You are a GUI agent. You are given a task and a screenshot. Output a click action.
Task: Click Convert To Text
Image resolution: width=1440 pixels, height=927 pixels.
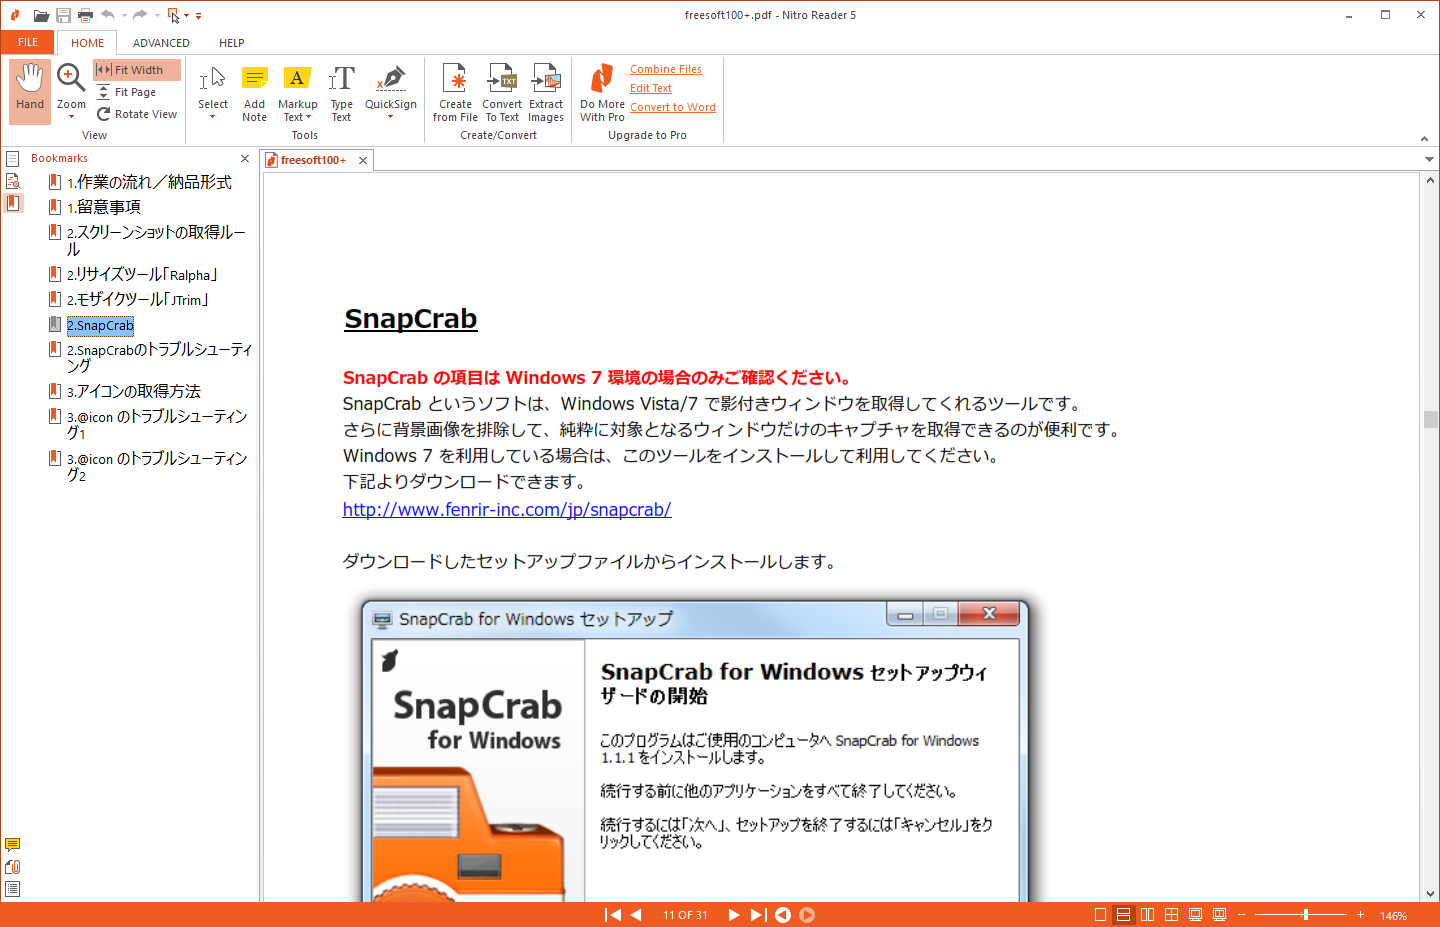coord(502,92)
